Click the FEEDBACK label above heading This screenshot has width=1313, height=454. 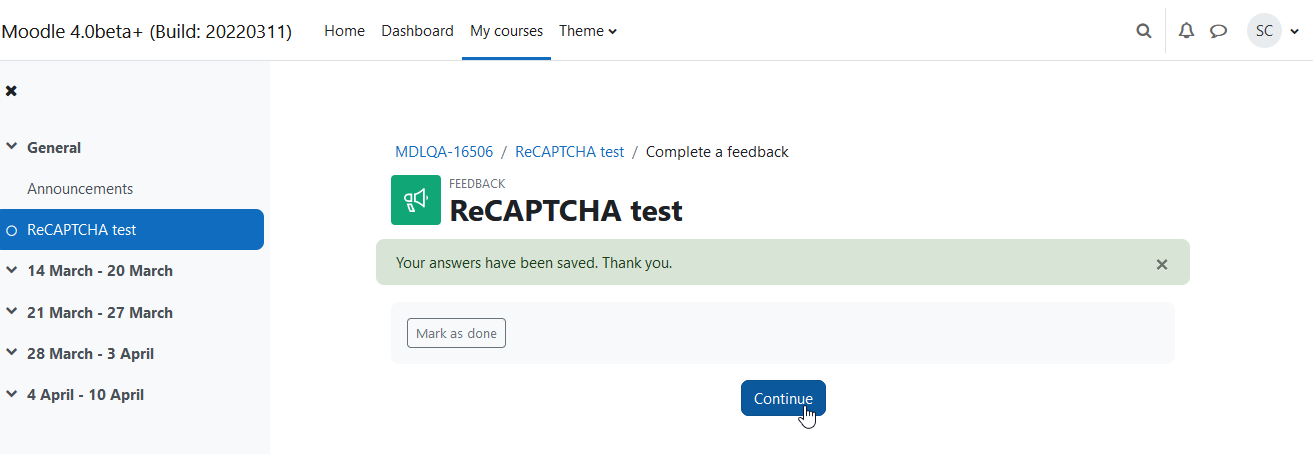click(x=477, y=184)
